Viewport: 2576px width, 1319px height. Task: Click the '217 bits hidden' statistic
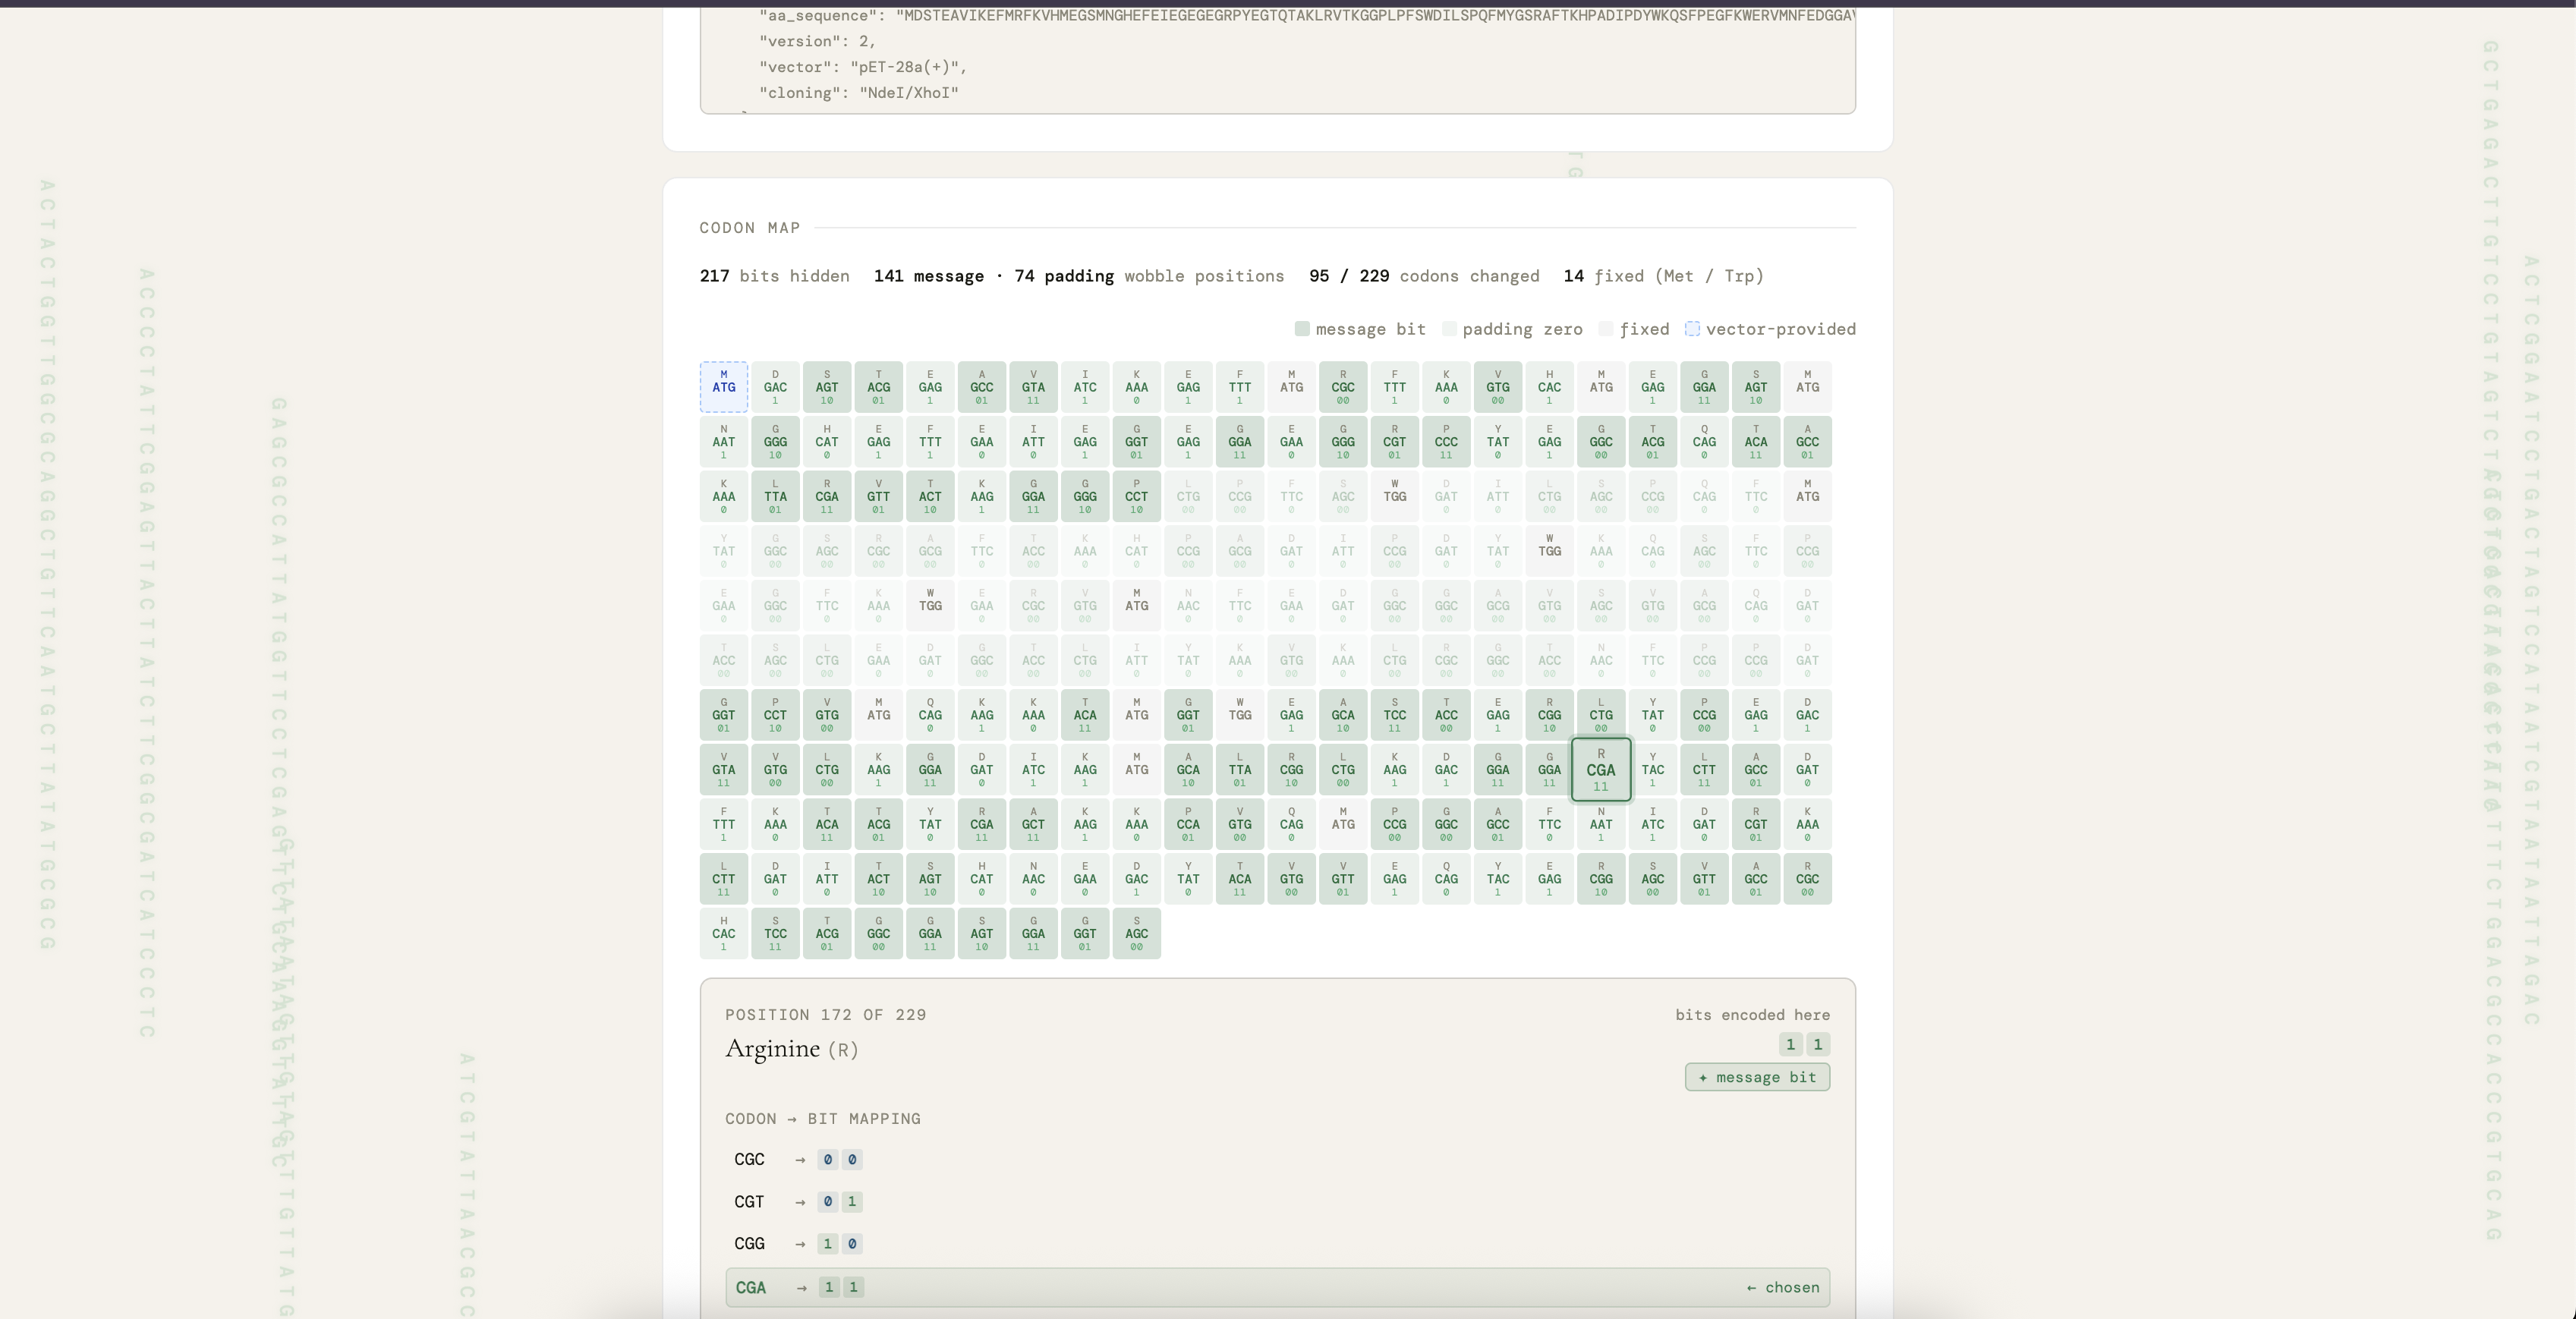click(x=774, y=276)
